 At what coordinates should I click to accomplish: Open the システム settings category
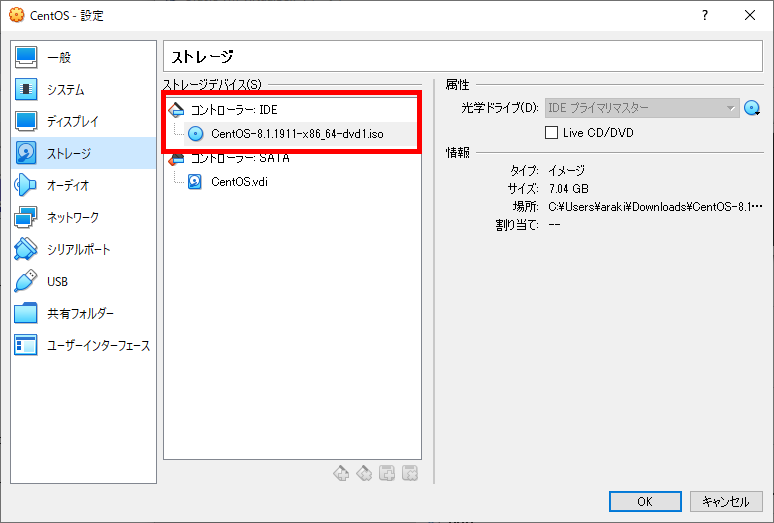[x=83, y=89]
